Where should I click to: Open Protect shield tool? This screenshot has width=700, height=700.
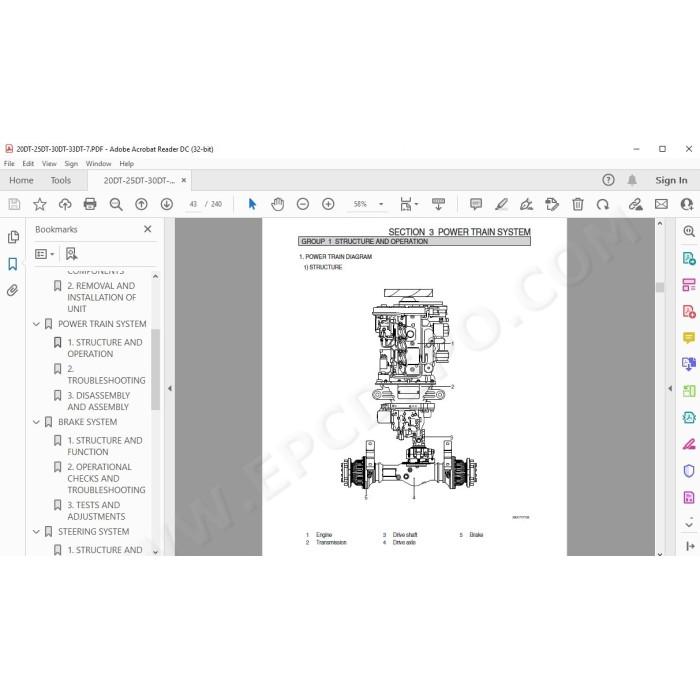(x=689, y=471)
